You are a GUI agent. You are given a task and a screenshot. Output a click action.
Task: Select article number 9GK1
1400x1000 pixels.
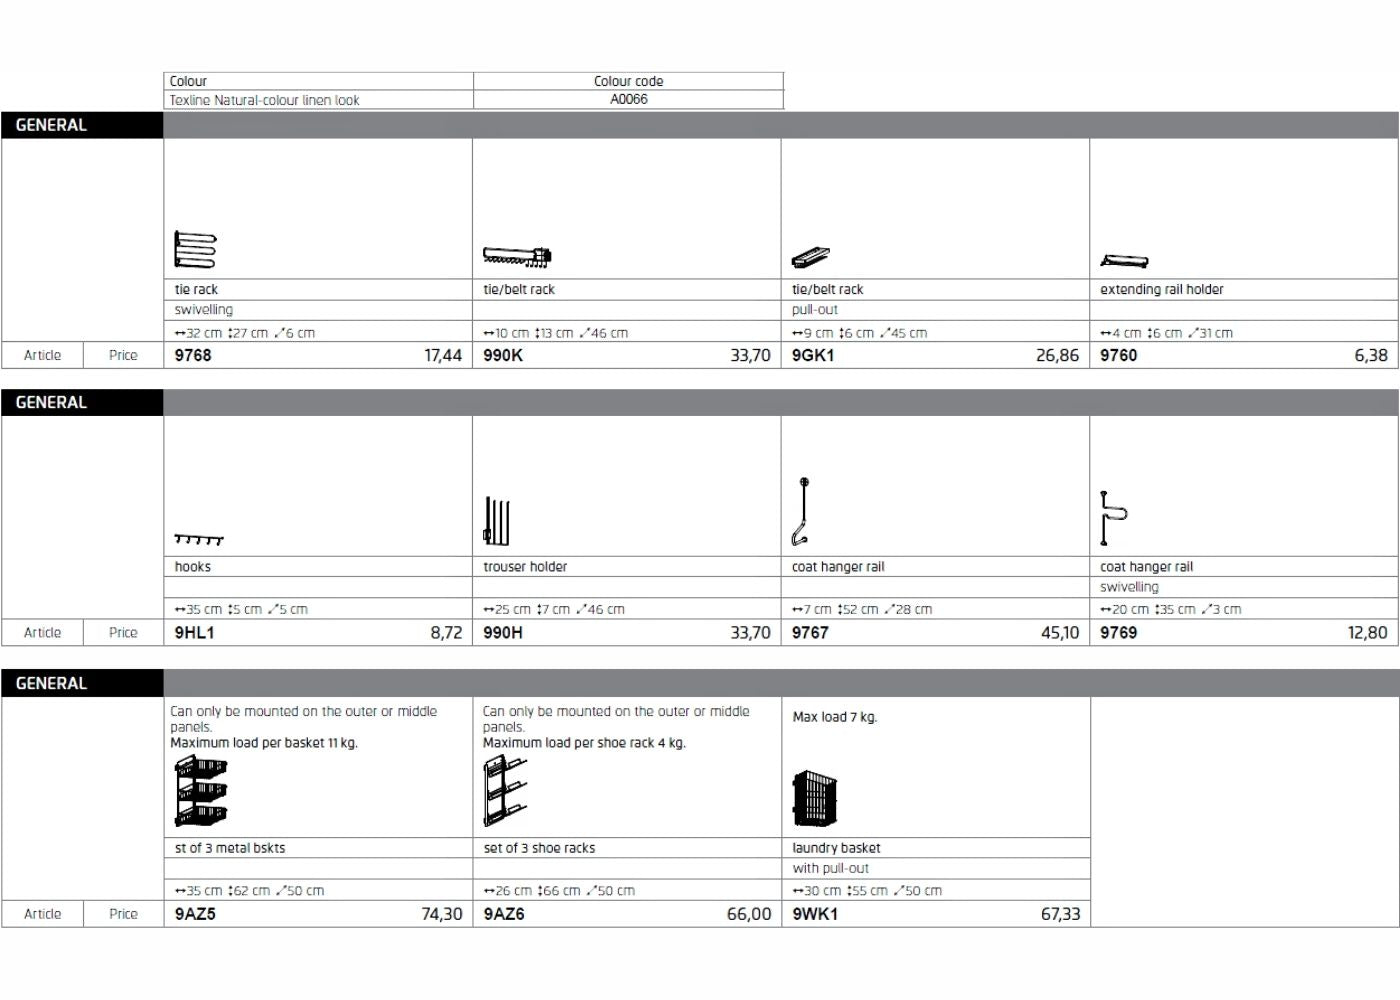[x=812, y=355]
